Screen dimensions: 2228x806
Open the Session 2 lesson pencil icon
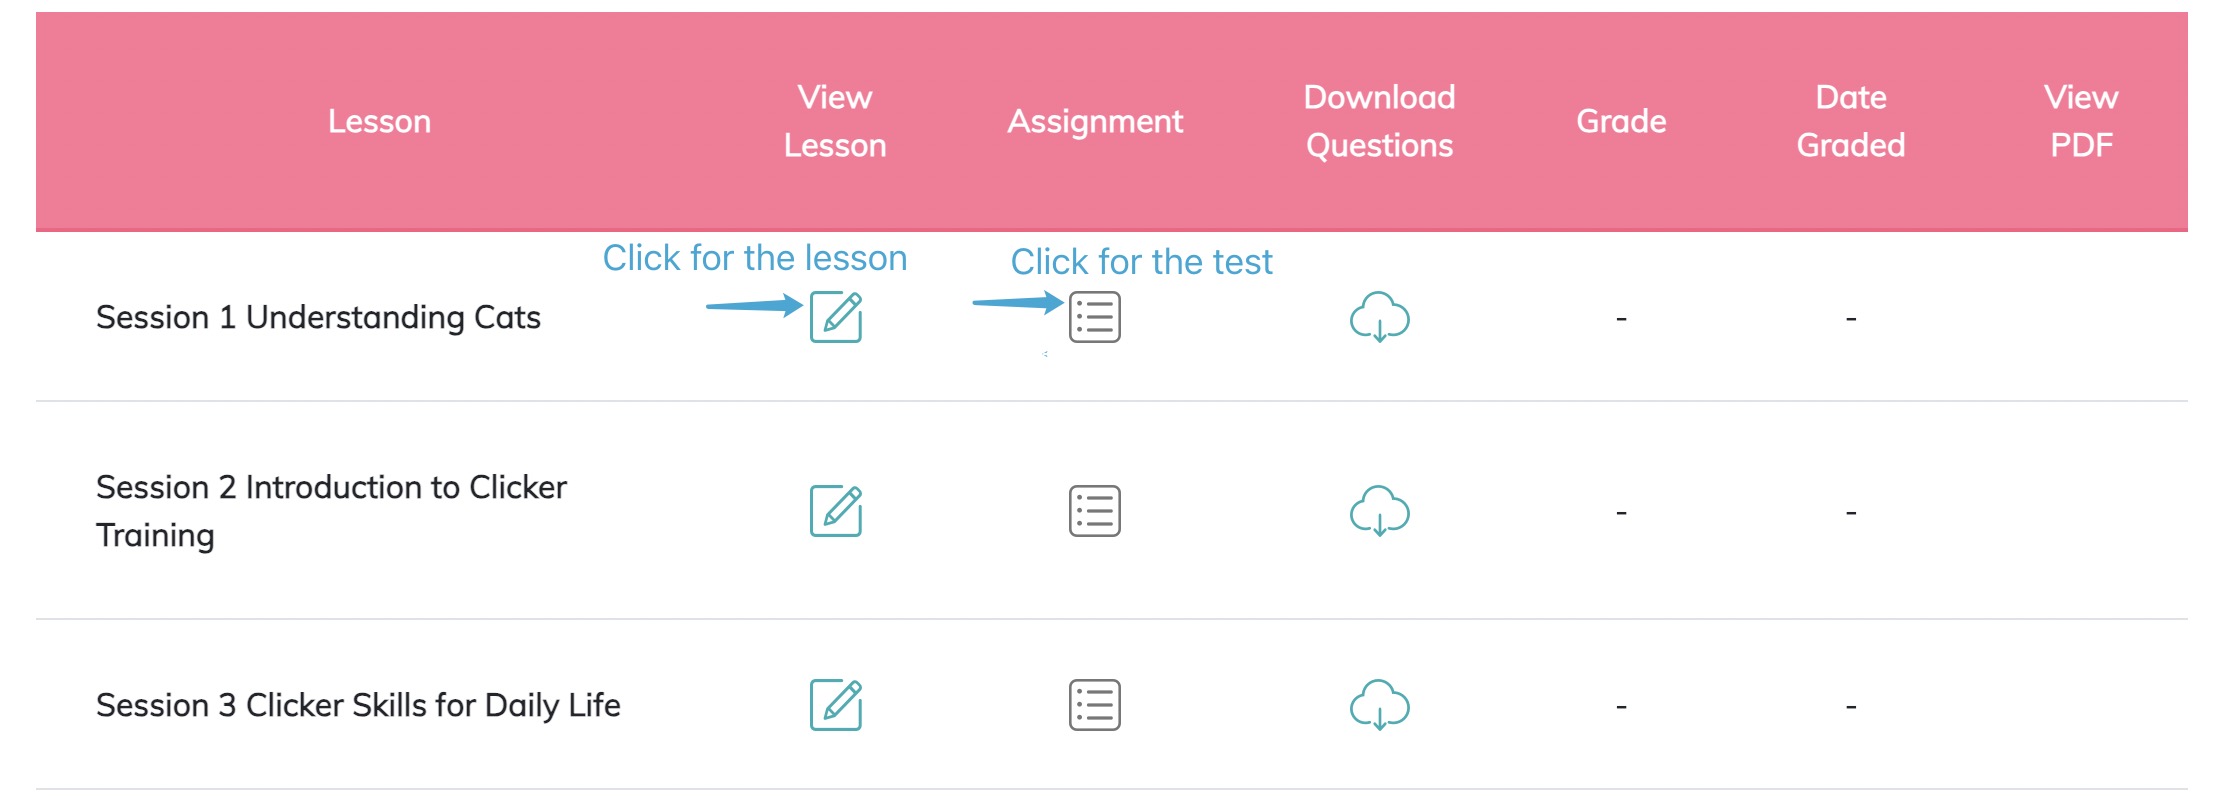pos(836,511)
